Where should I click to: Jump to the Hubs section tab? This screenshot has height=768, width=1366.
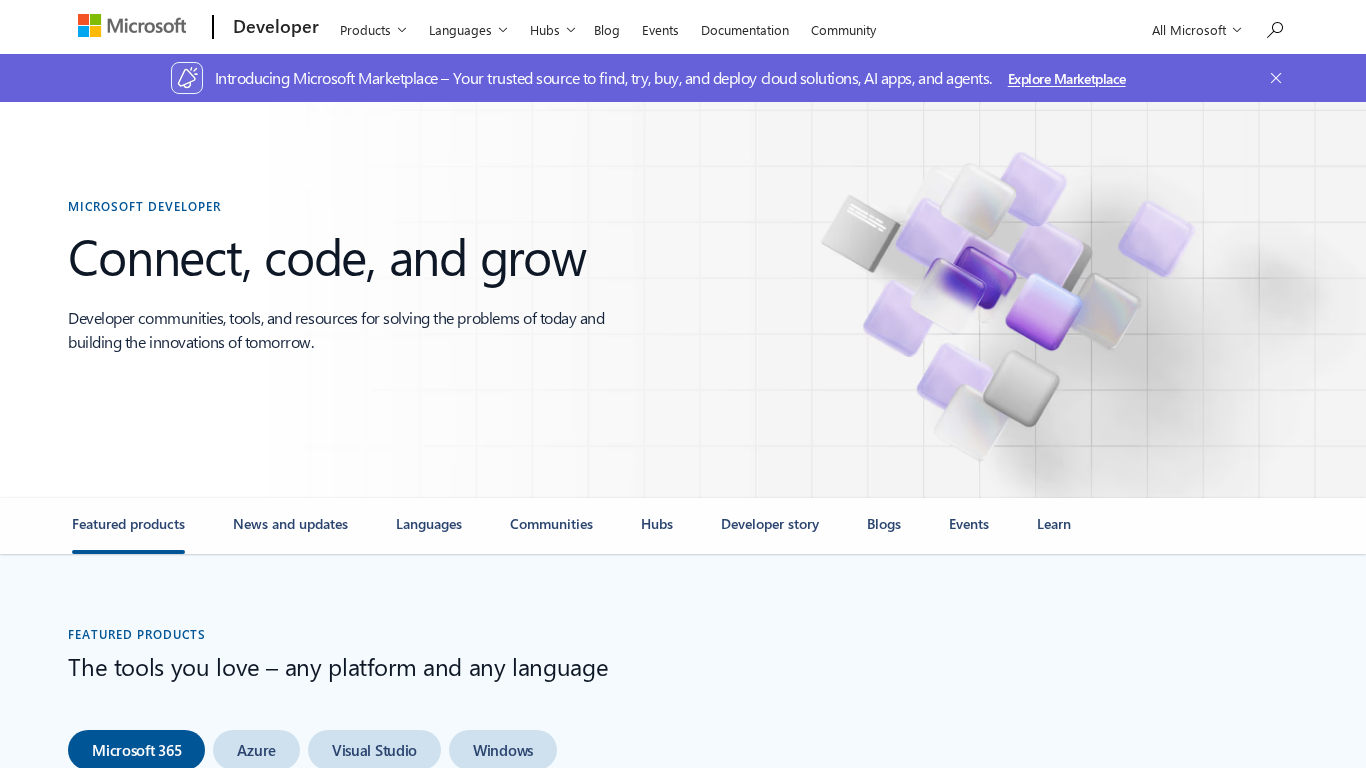pyautogui.click(x=657, y=525)
